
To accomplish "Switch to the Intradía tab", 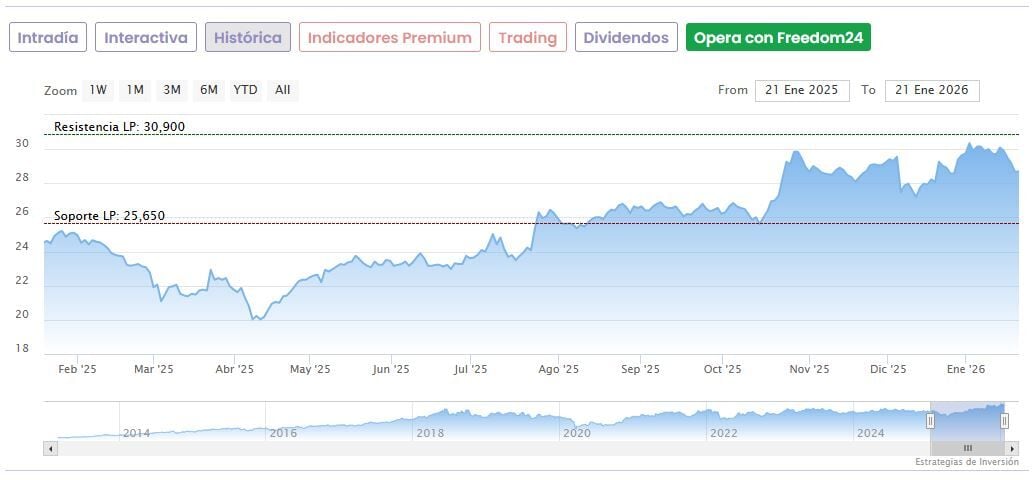I will [48, 38].
